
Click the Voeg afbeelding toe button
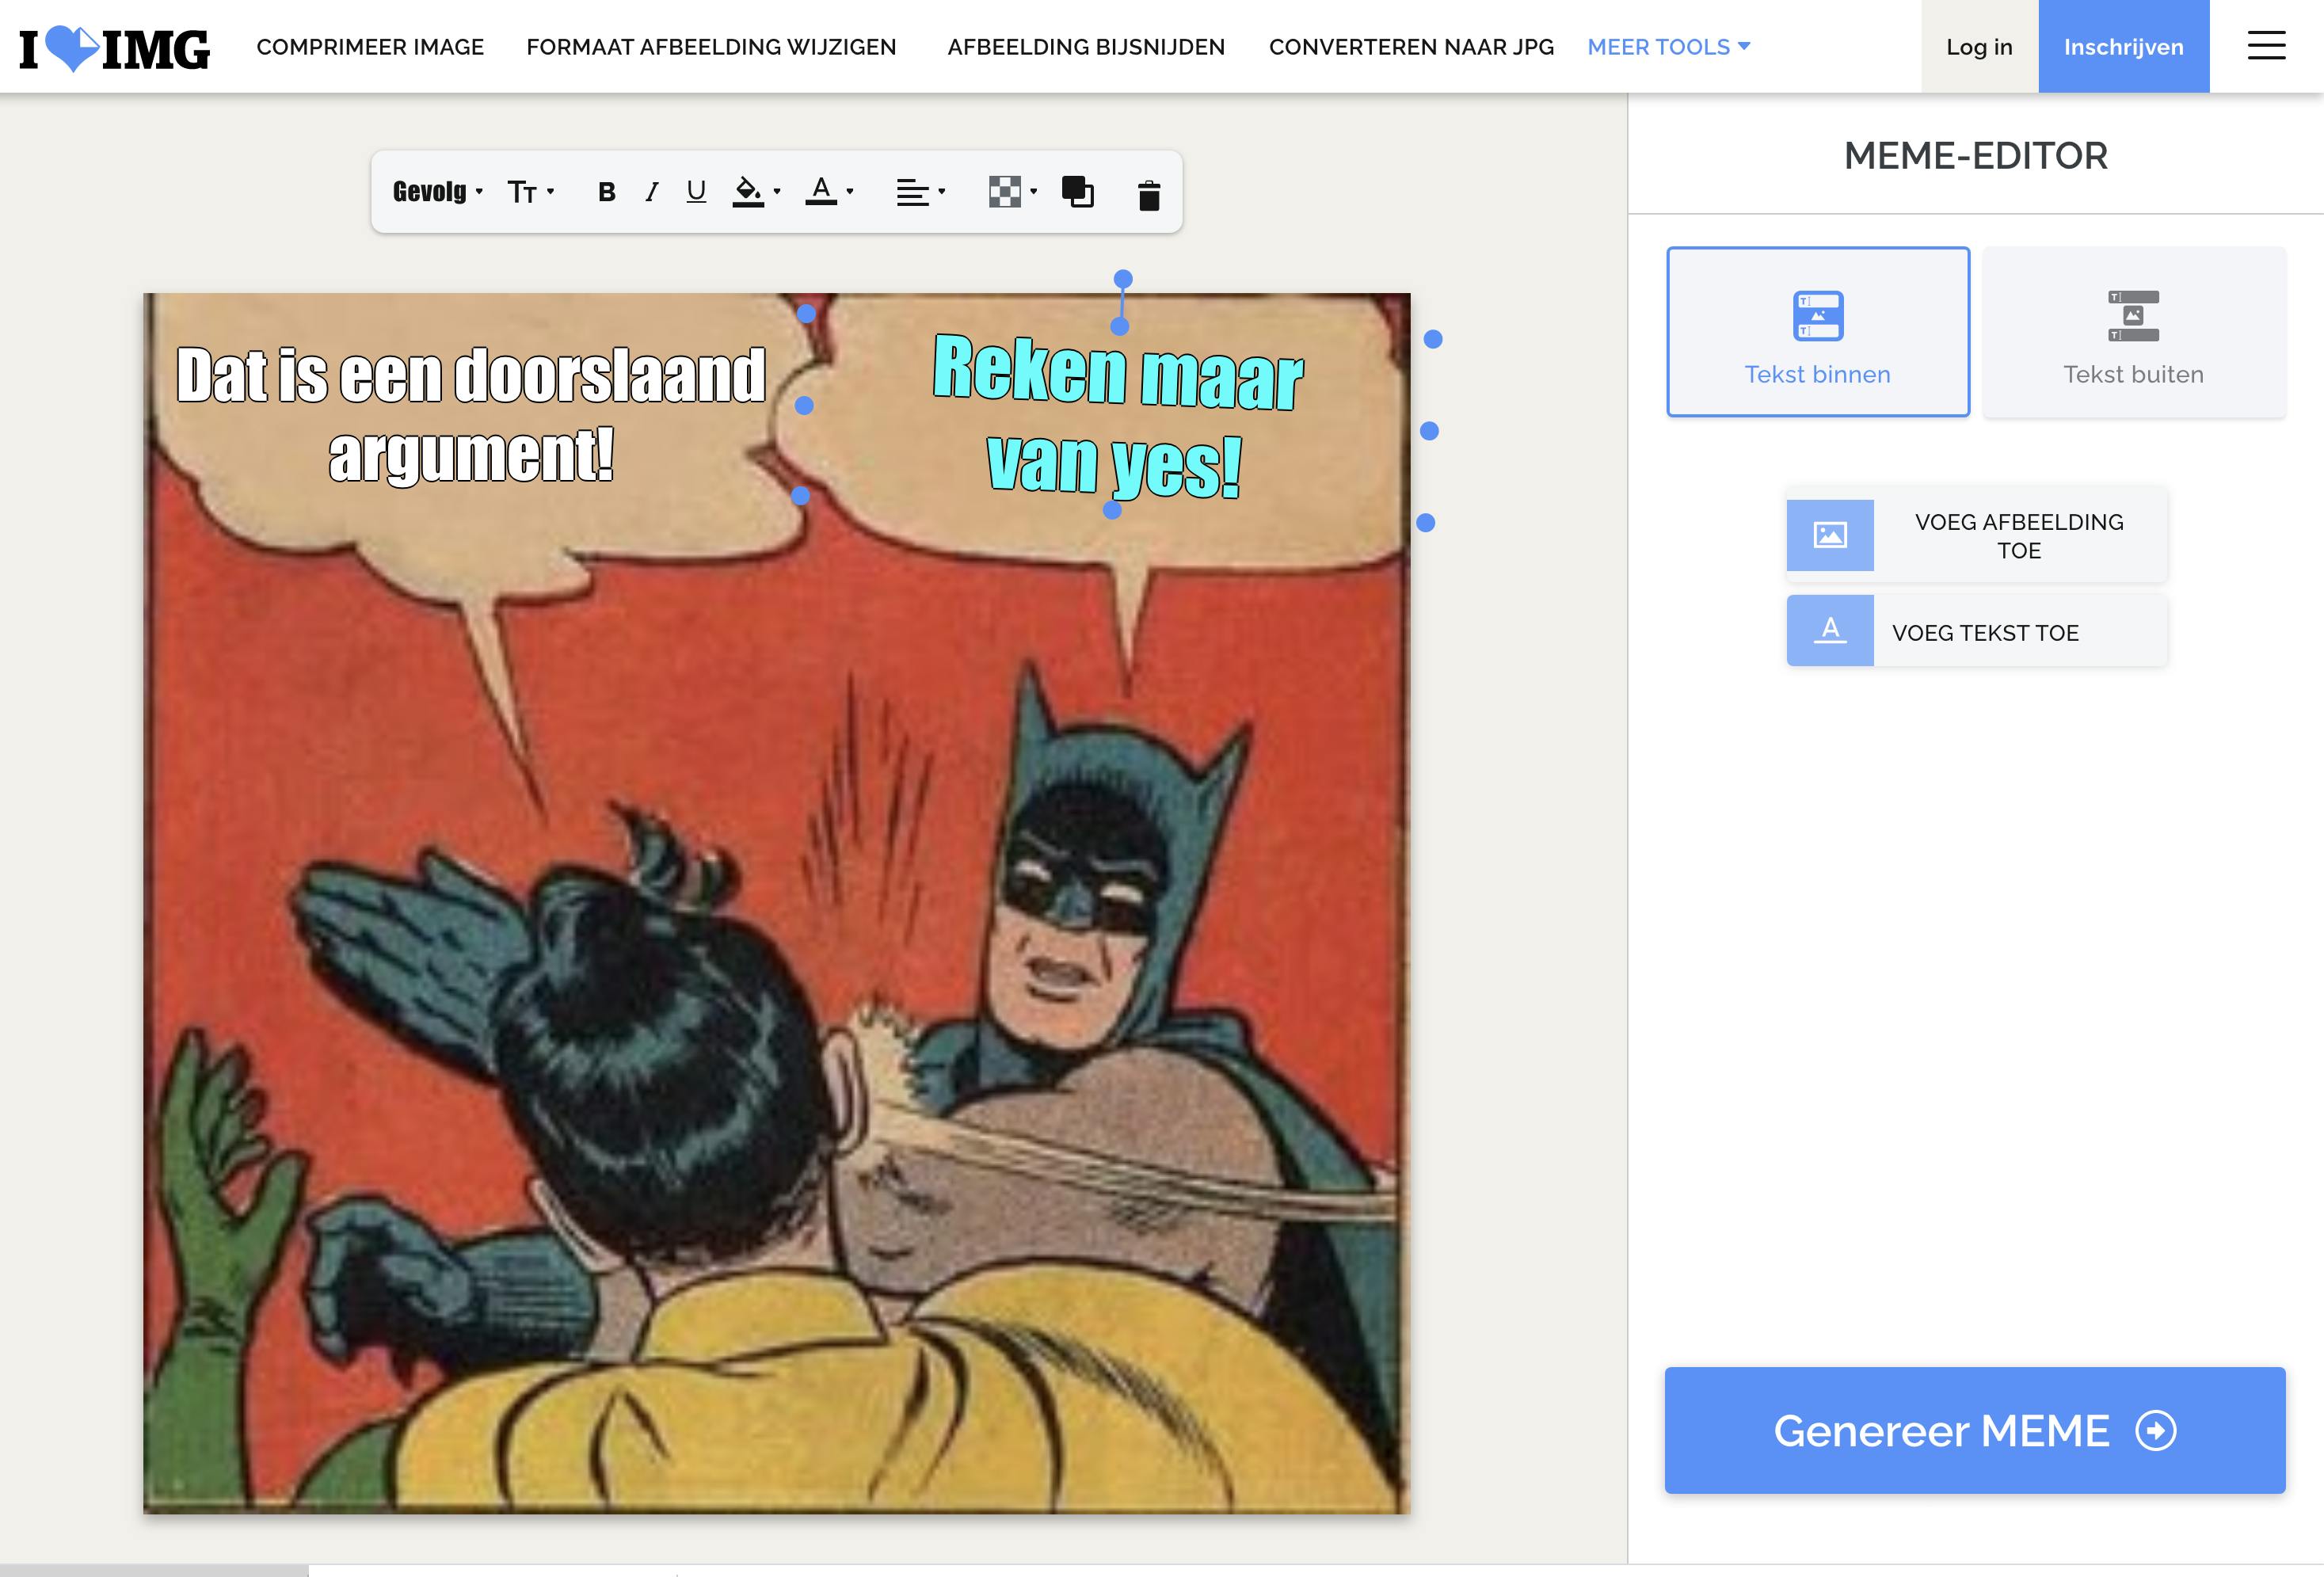pyautogui.click(x=1976, y=535)
